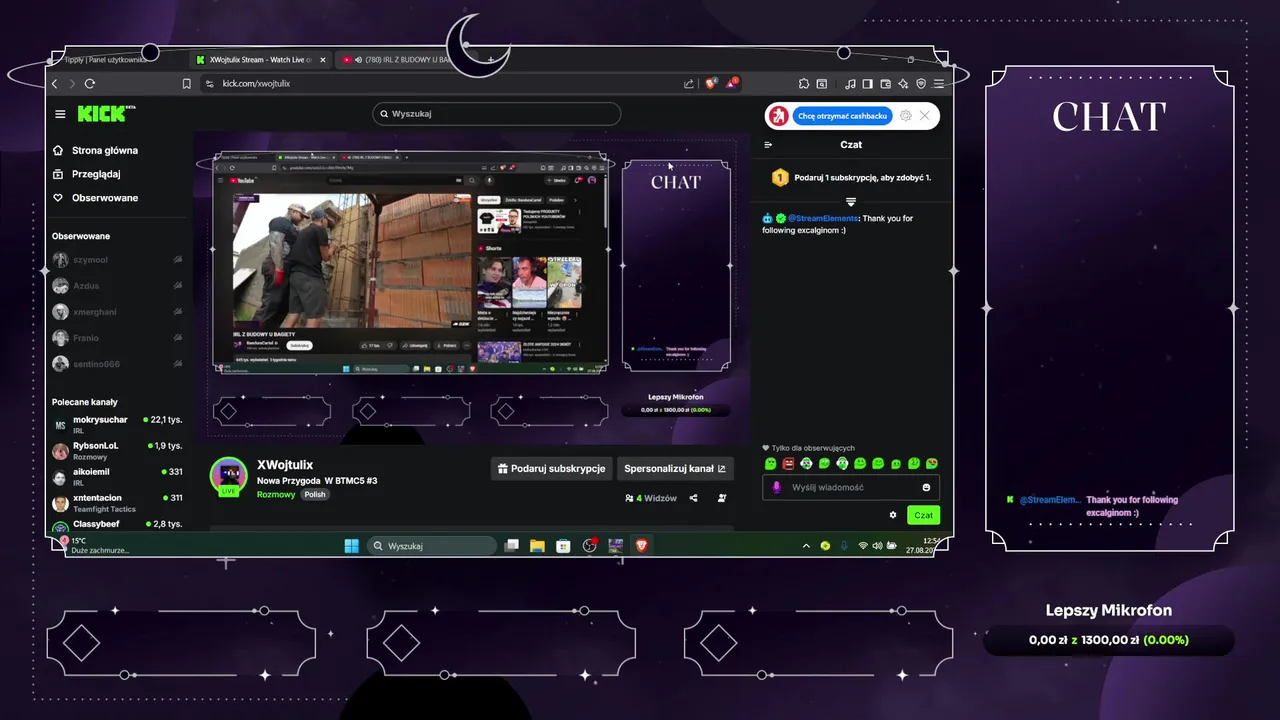Open recommended channel aikoiemil
1280x720 pixels.
(x=117, y=477)
